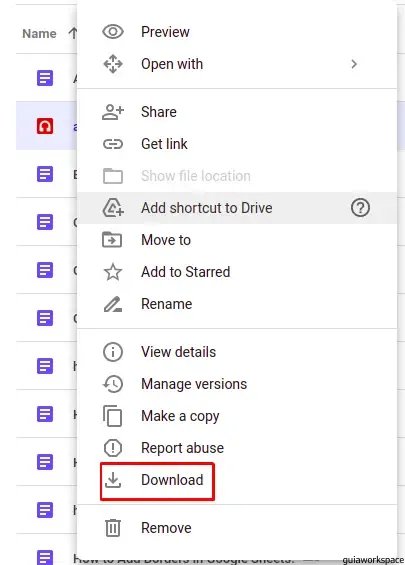Choose Get link from the menu
The image size is (405, 565).
[237, 144]
